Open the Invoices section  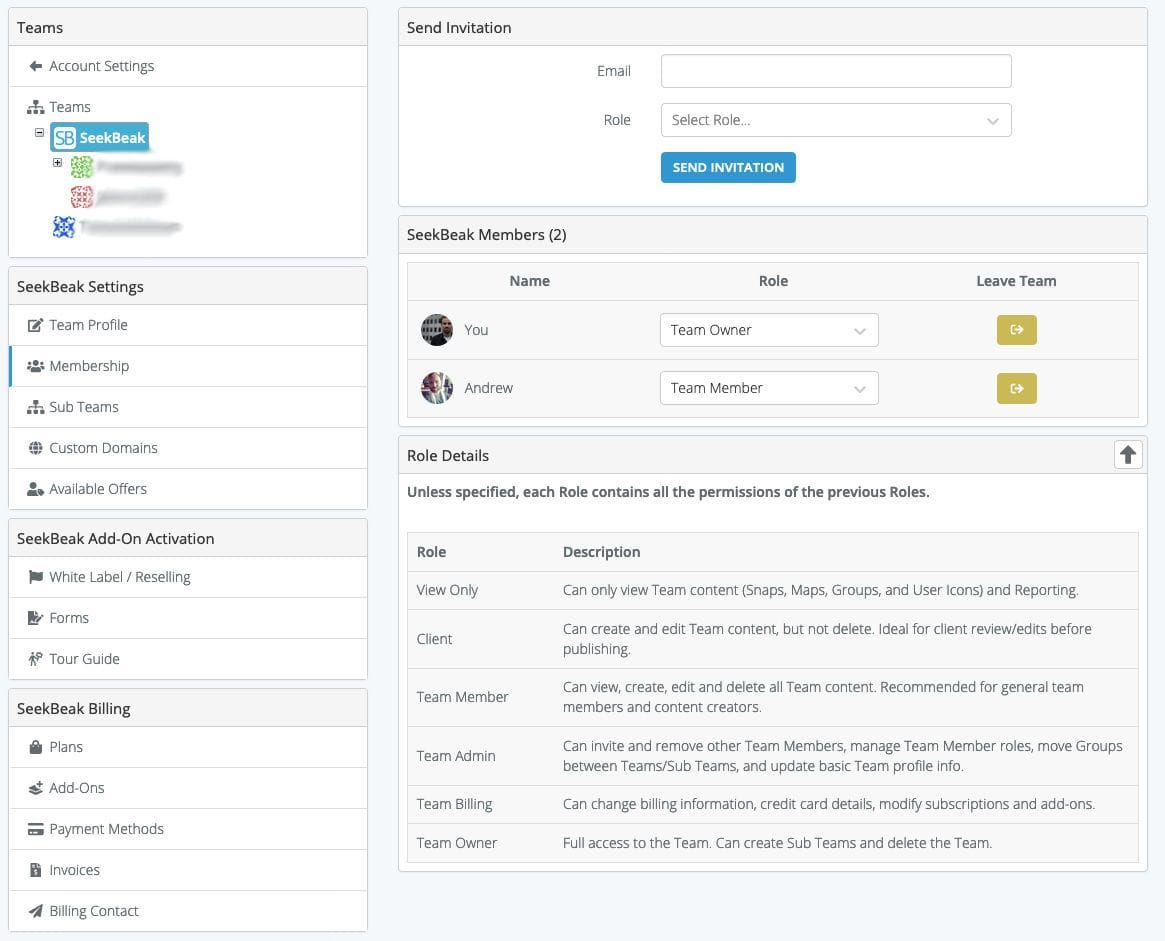[x=74, y=869]
